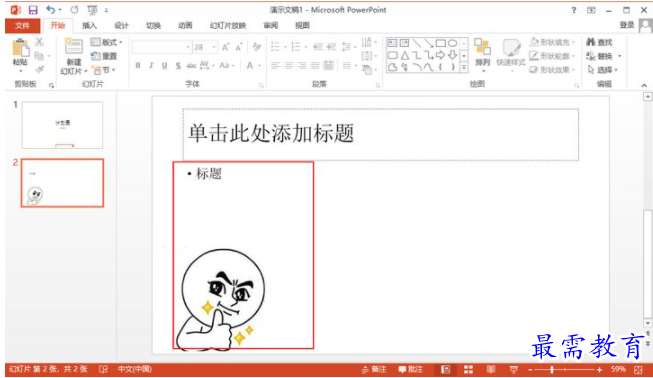
Task: Start Slide Show view icon in status bar
Action: tap(513, 369)
